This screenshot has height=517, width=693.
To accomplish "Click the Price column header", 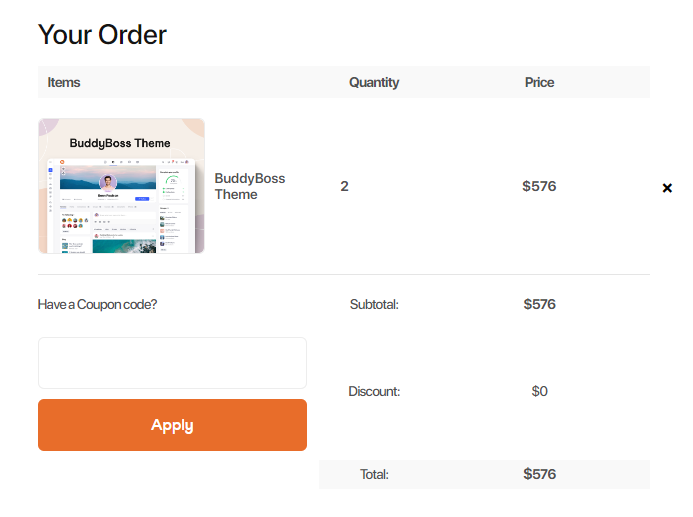I will tap(539, 82).
